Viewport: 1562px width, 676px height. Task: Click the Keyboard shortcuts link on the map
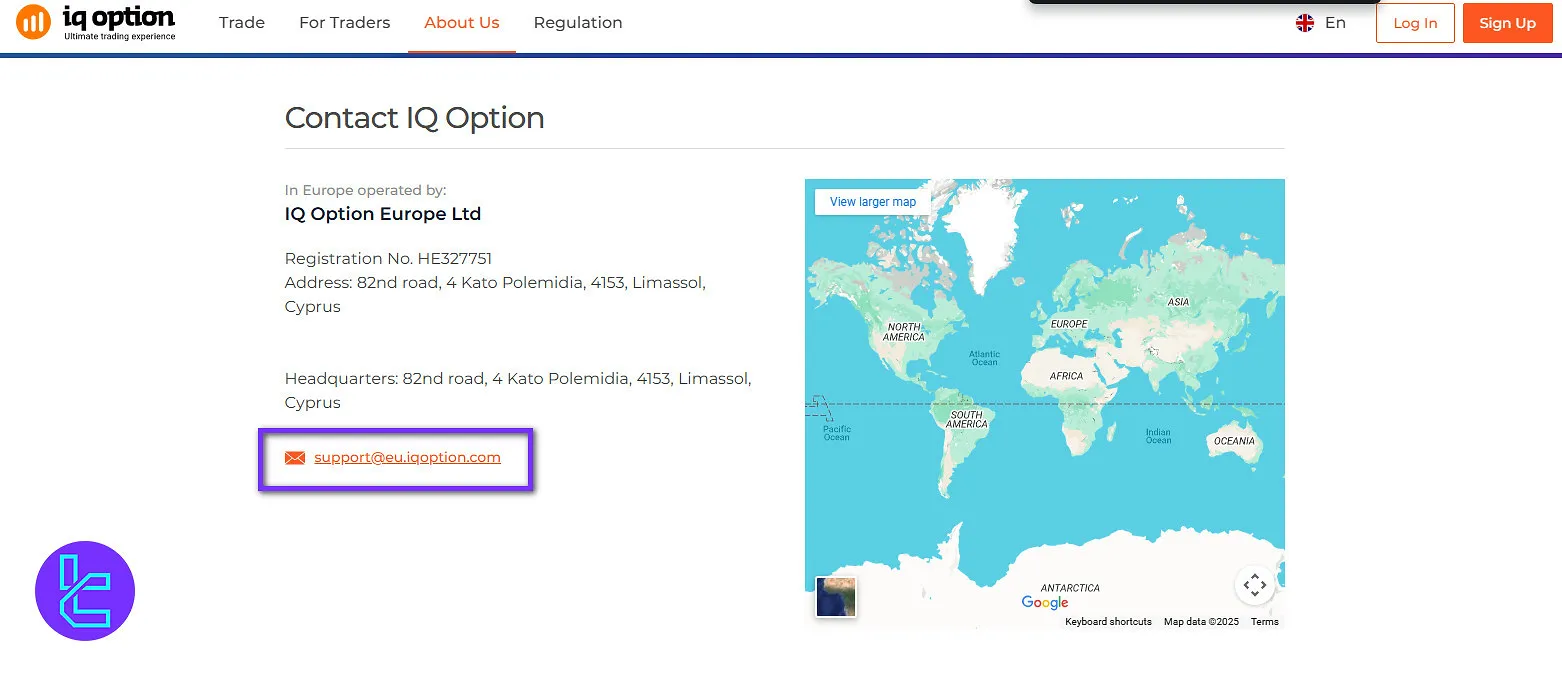pyautogui.click(x=1107, y=621)
